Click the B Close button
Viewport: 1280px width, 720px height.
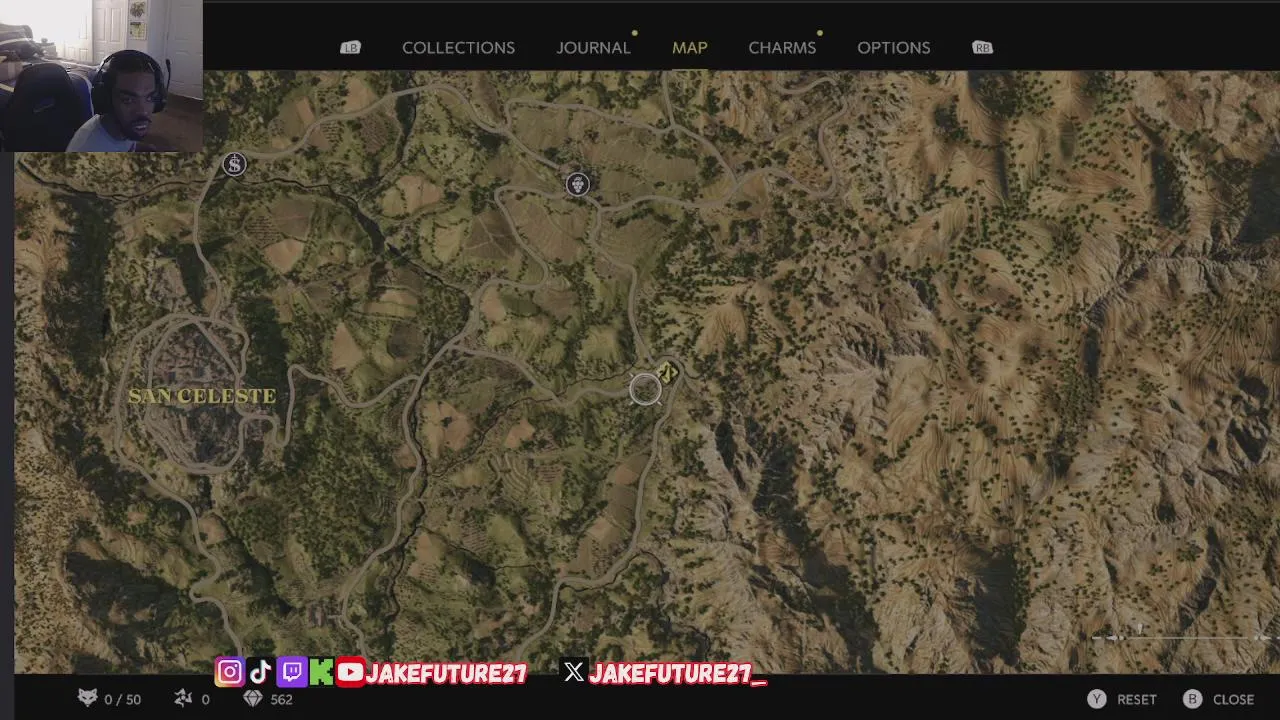pos(1218,699)
